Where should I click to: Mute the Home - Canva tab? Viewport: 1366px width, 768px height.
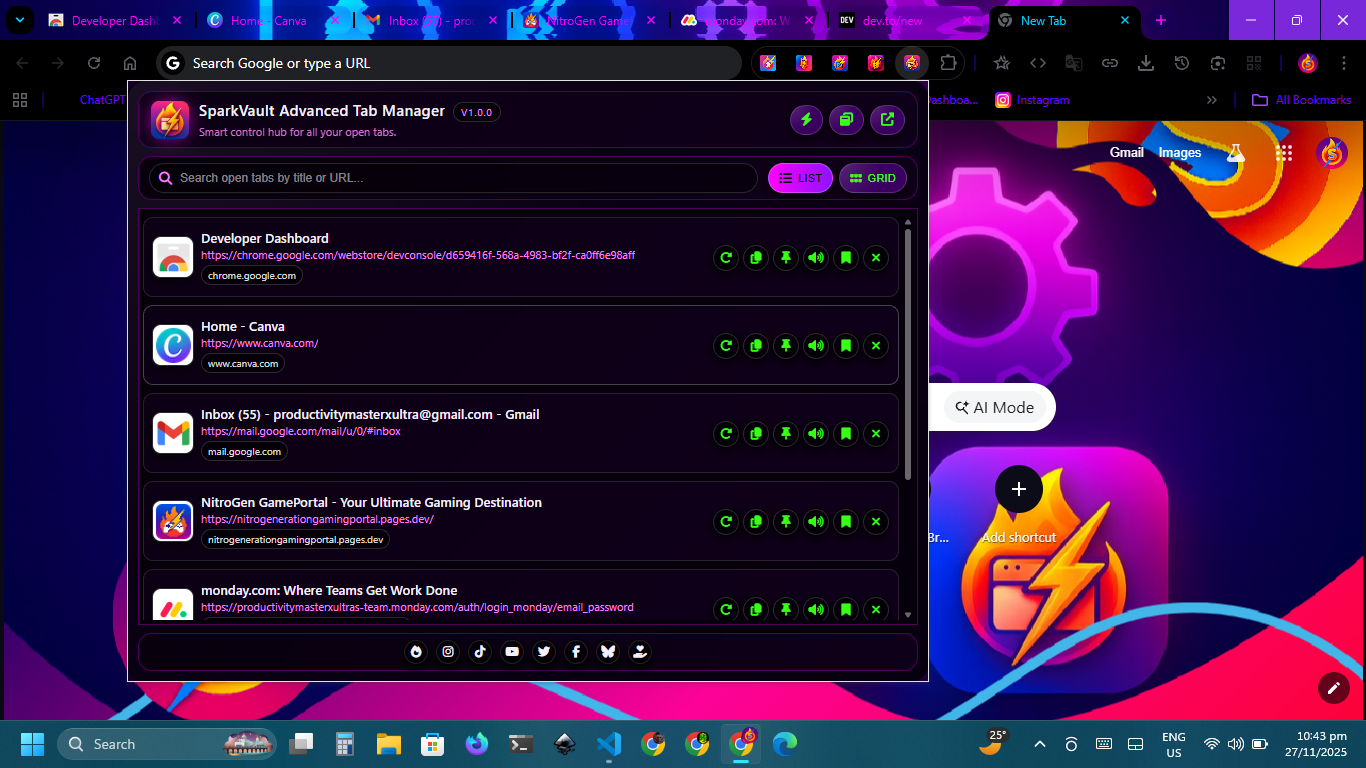tap(816, 346)
